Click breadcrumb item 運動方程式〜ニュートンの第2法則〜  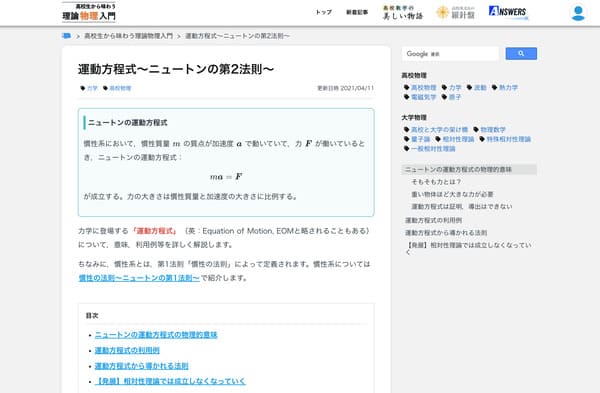point(237,36)
